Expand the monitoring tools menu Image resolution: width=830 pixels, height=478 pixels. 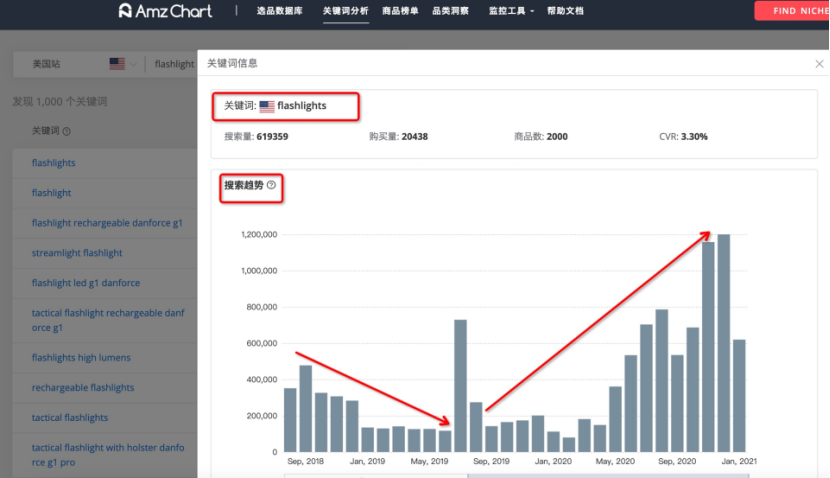(511, 11)
